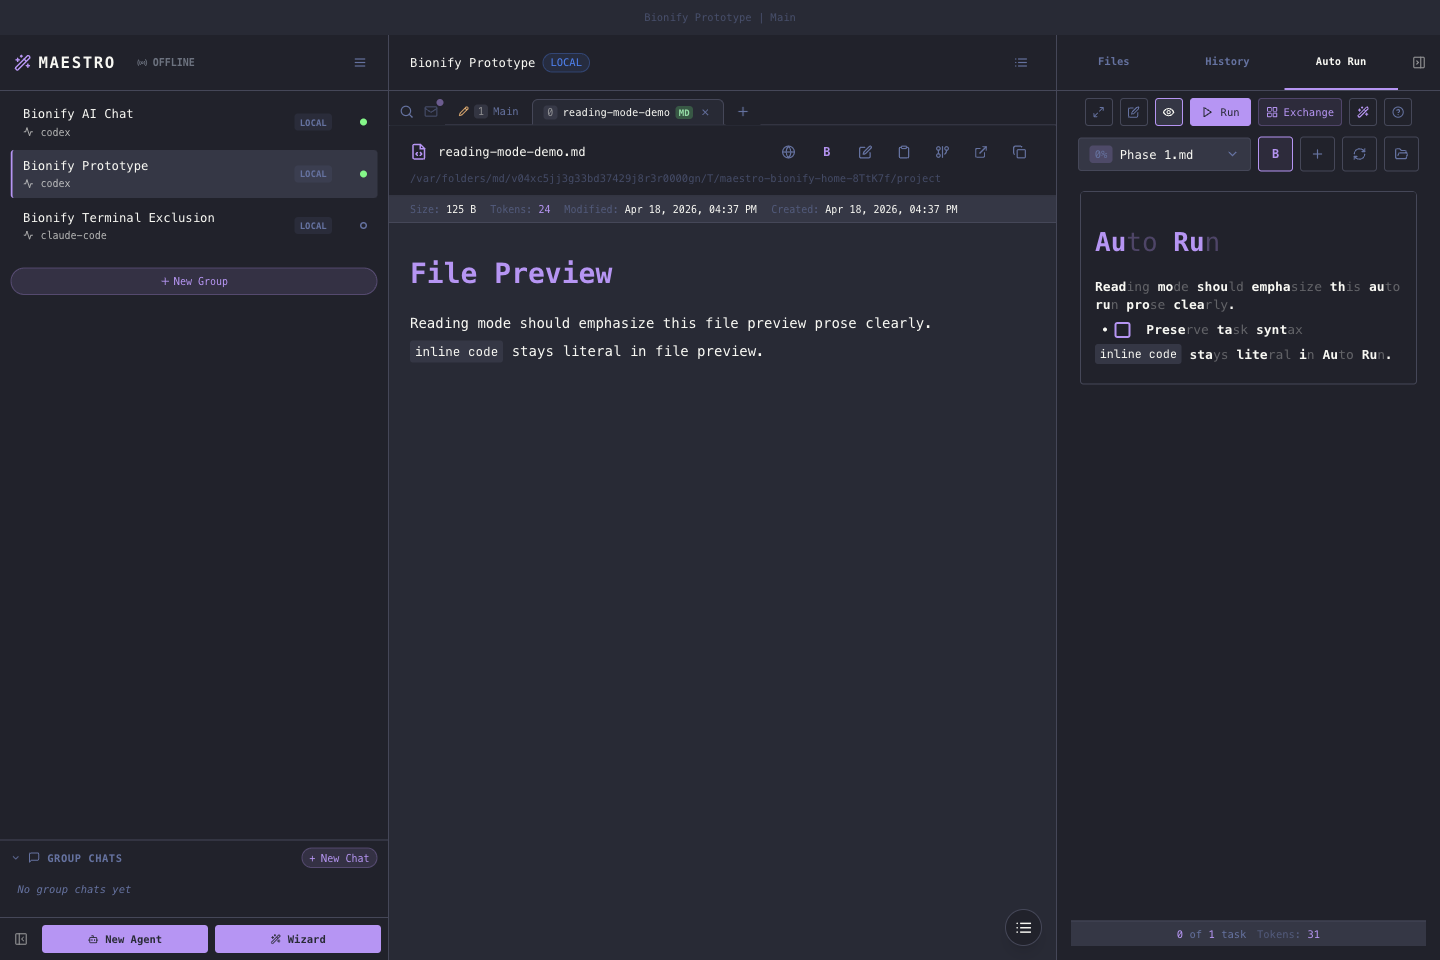Click the hollow status dot on Bionify Terminal Exclusion

click(x=363, y=226)
